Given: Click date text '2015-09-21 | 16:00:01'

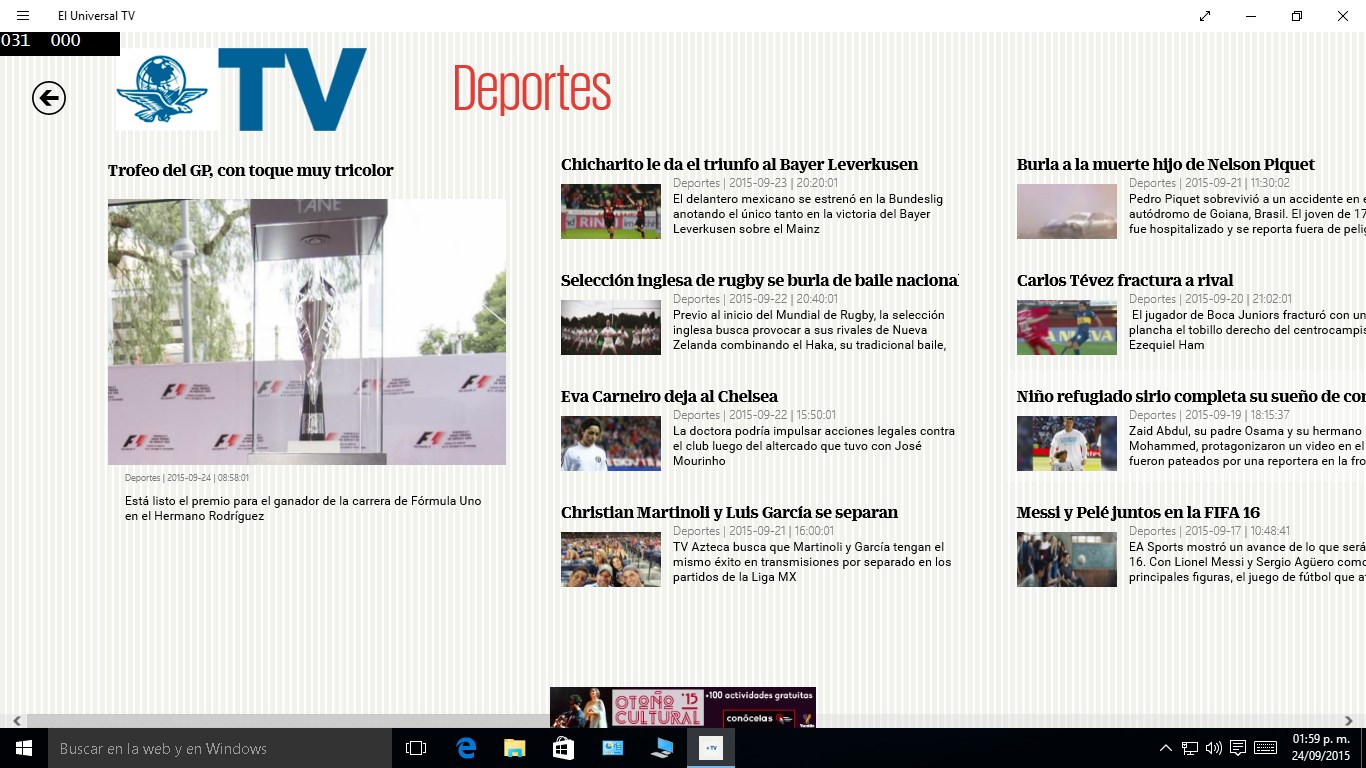Looking at the screenshot, I should click(x=781, y=531).
